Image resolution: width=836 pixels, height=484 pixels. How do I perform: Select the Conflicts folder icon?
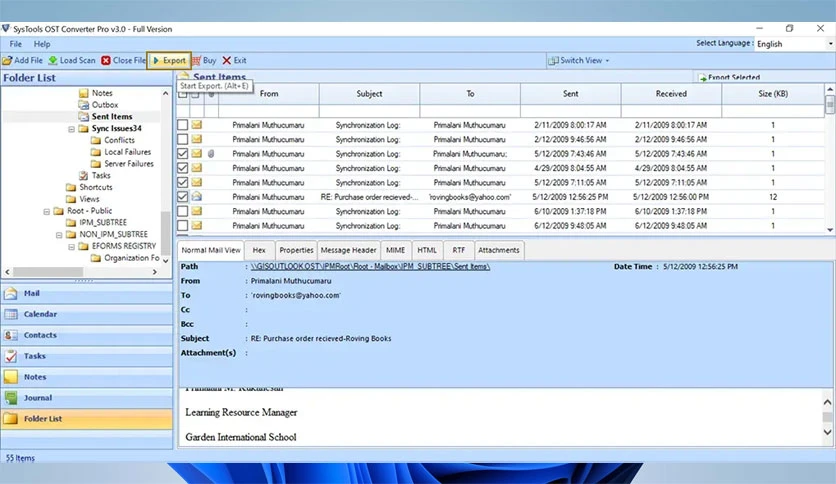[96, 140]
